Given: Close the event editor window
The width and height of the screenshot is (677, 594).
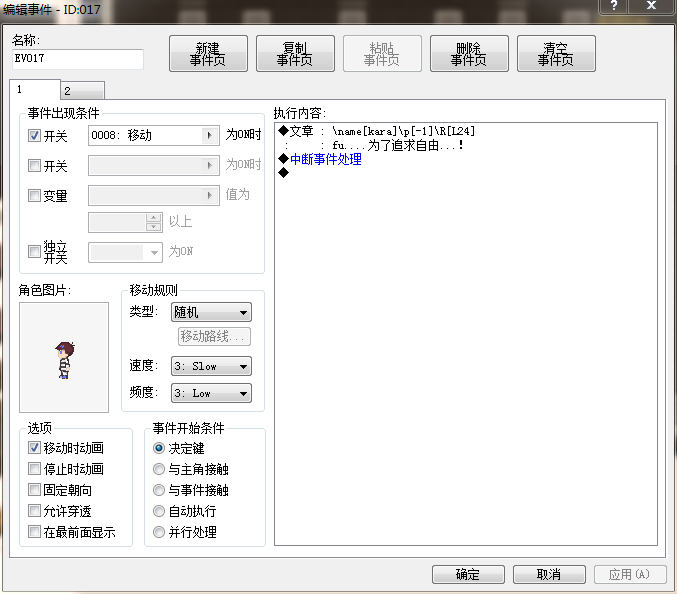Looking at the screenshot, I should [x=652, y=6].
